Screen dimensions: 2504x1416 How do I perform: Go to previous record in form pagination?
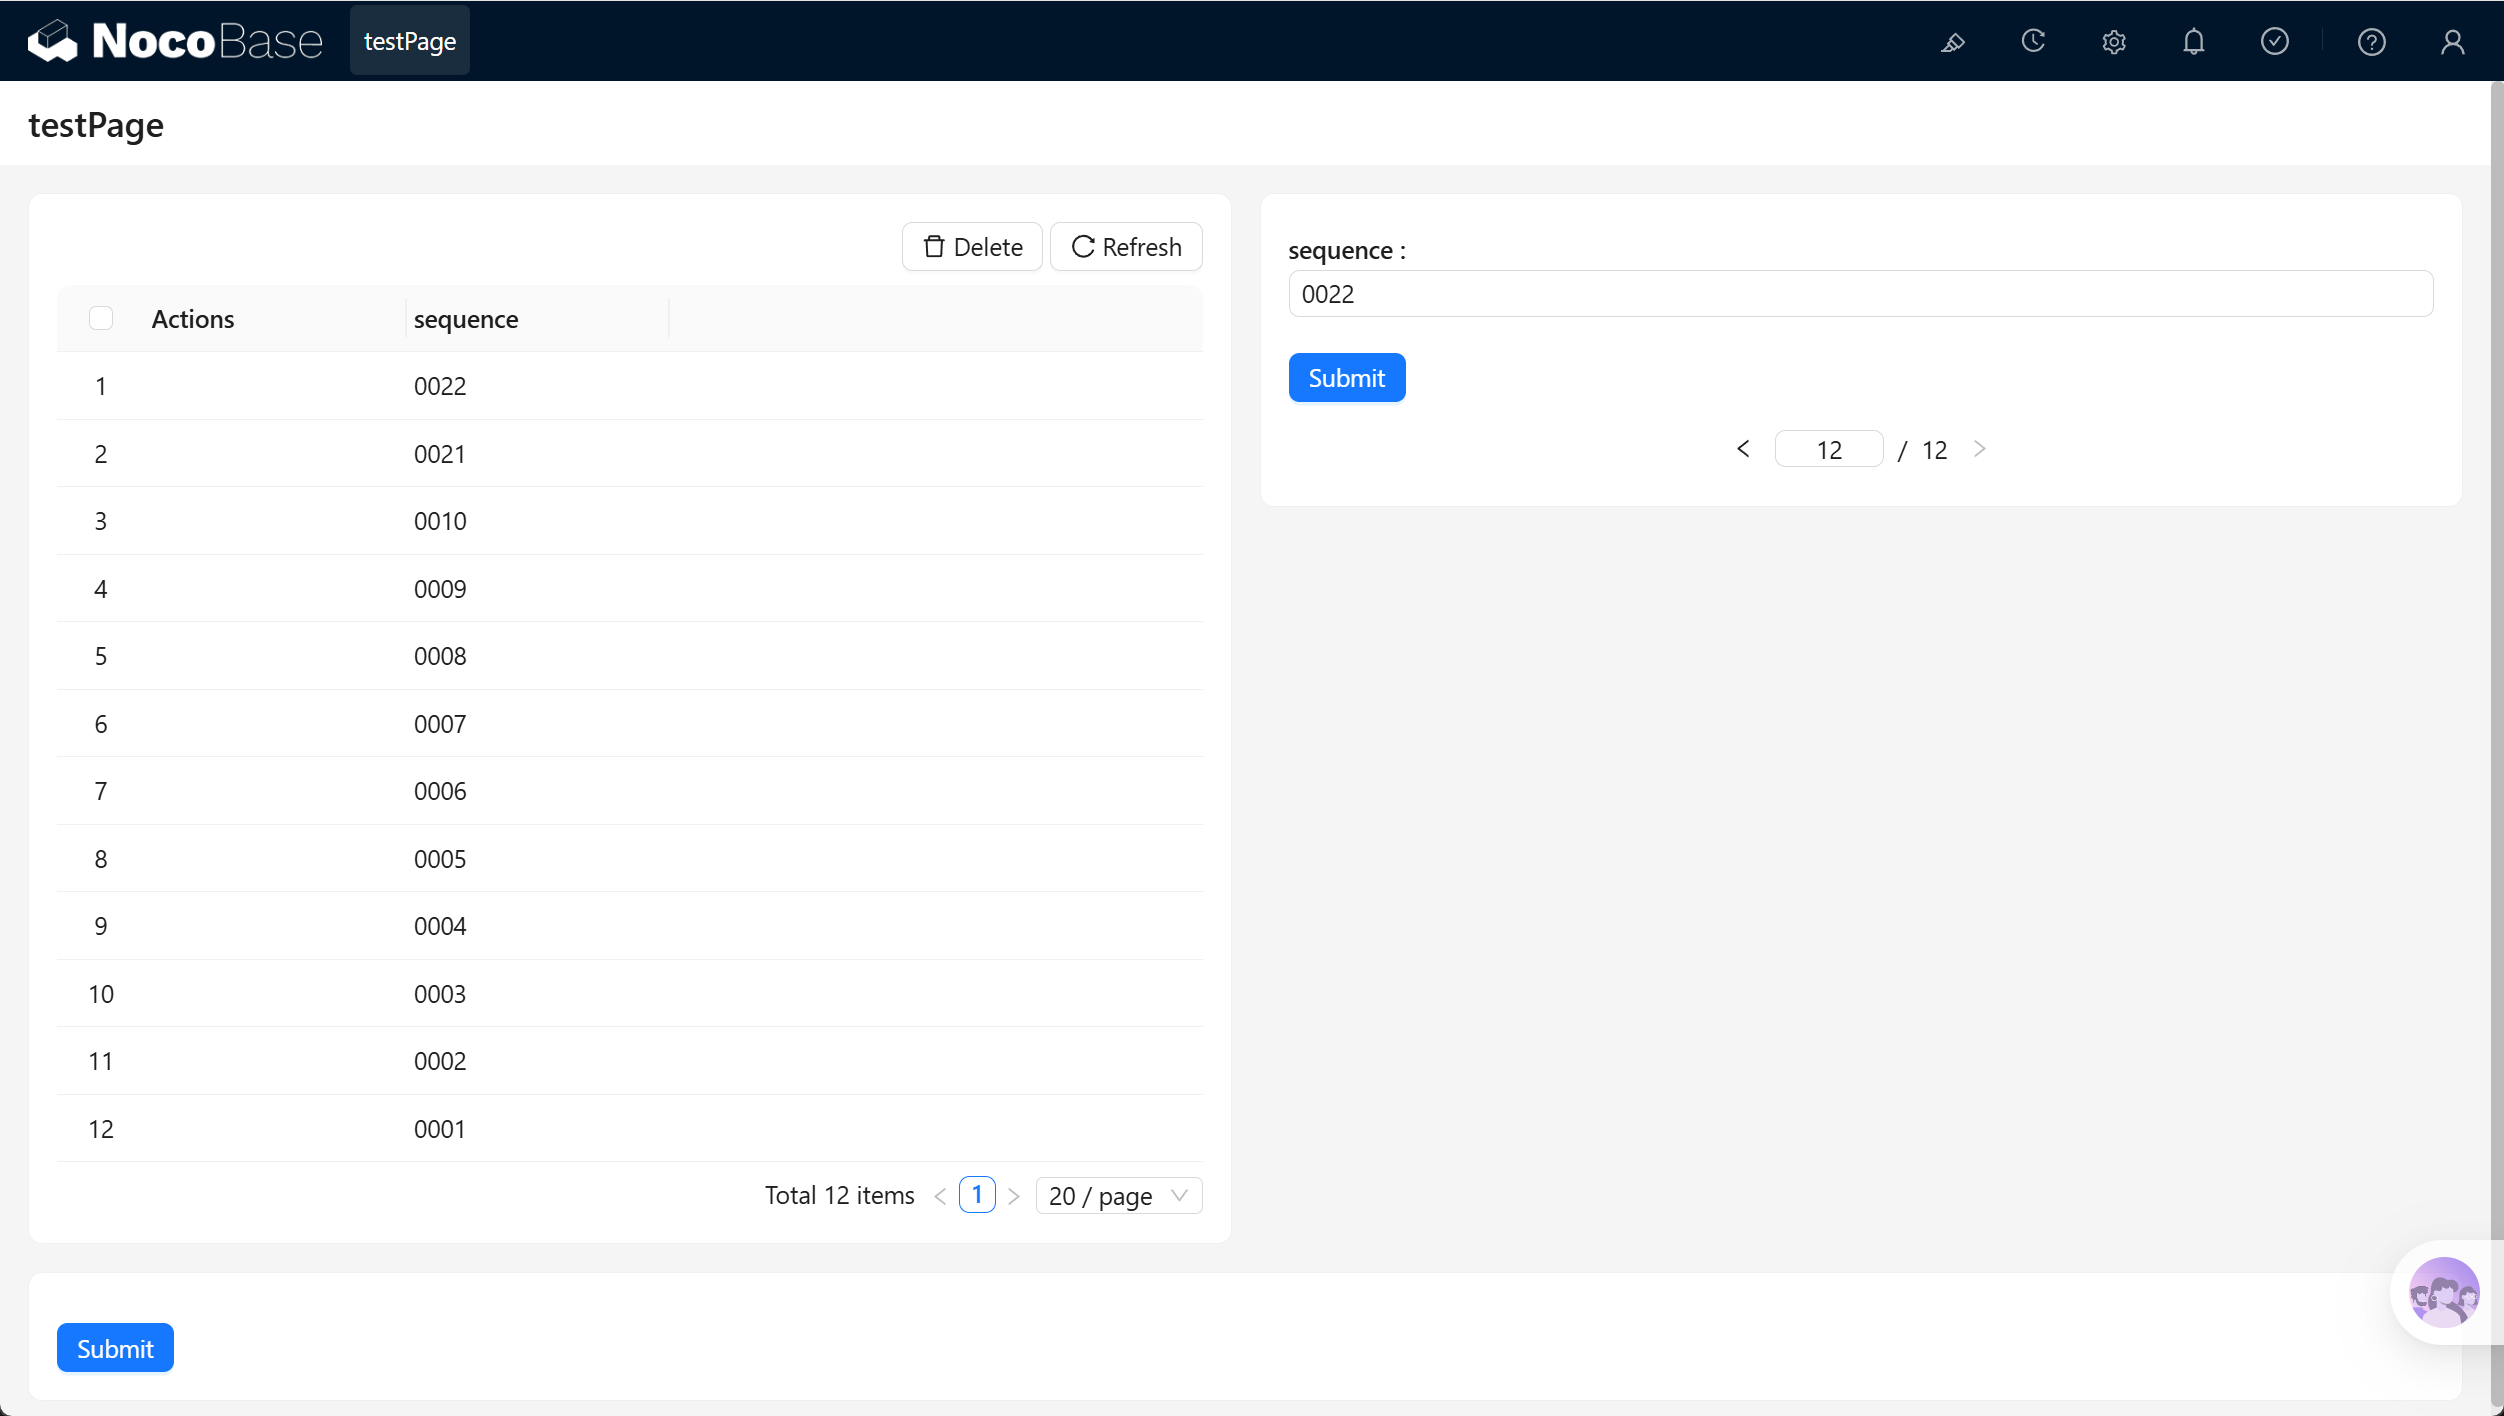1743,449
